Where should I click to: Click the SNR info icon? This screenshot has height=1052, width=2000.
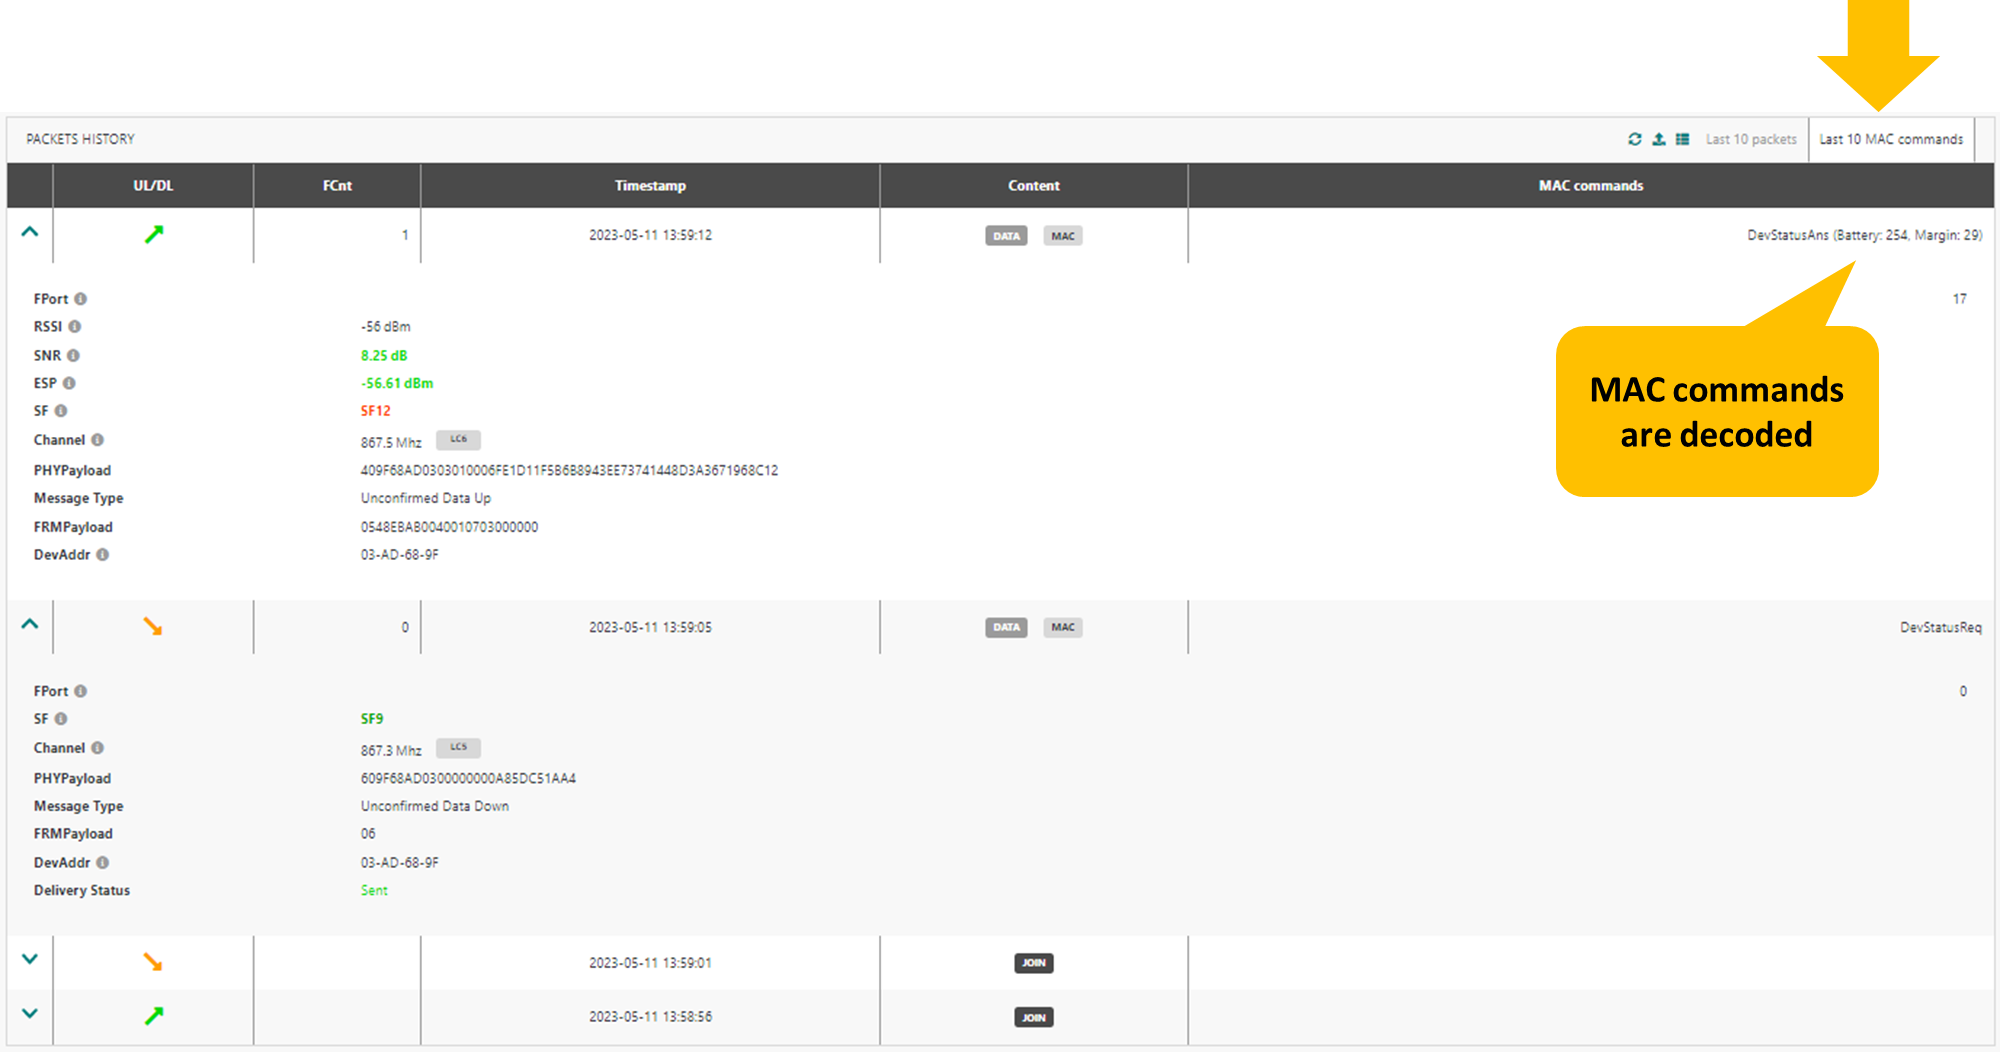coord(74,356)
